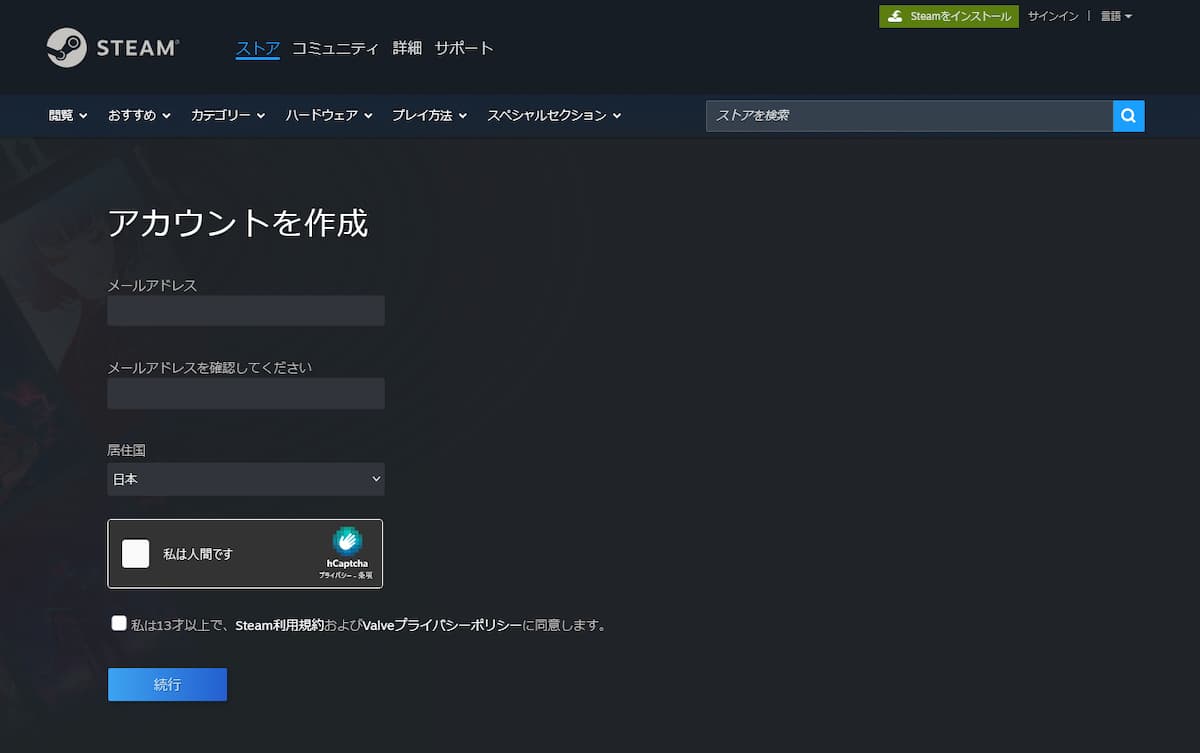Click the サインイン link

point(1053,16)
